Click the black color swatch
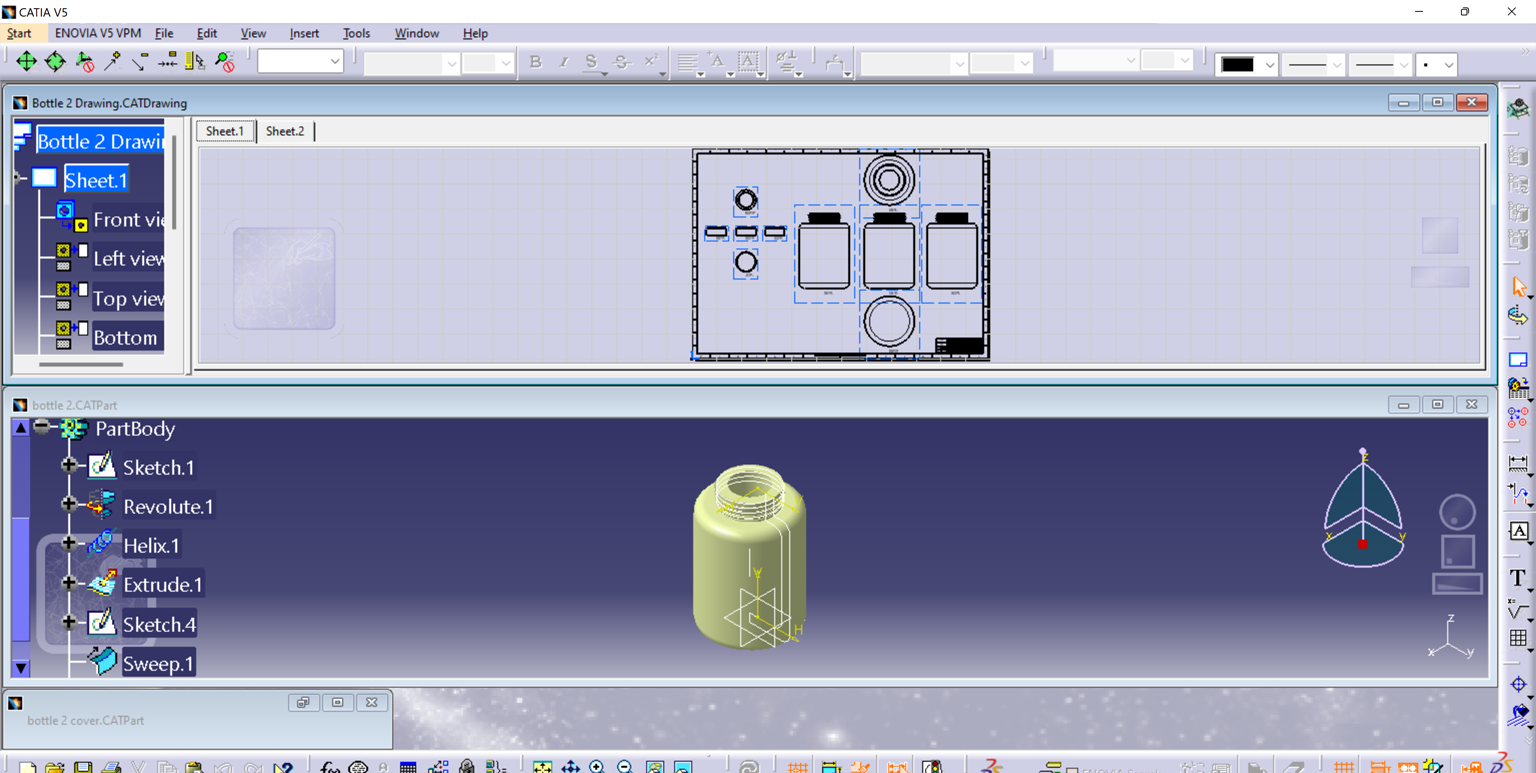This screenshot has width=1536, height=773. point(1237,65)
